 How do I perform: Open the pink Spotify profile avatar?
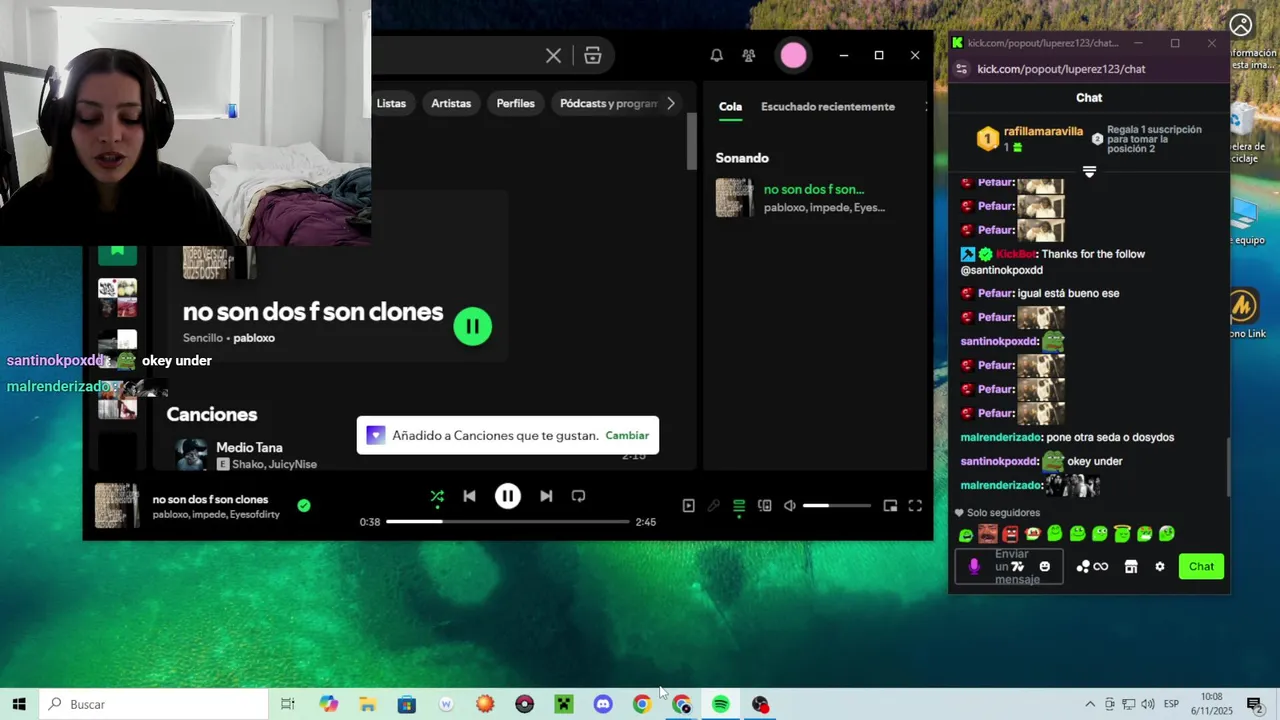click(794, 56)
